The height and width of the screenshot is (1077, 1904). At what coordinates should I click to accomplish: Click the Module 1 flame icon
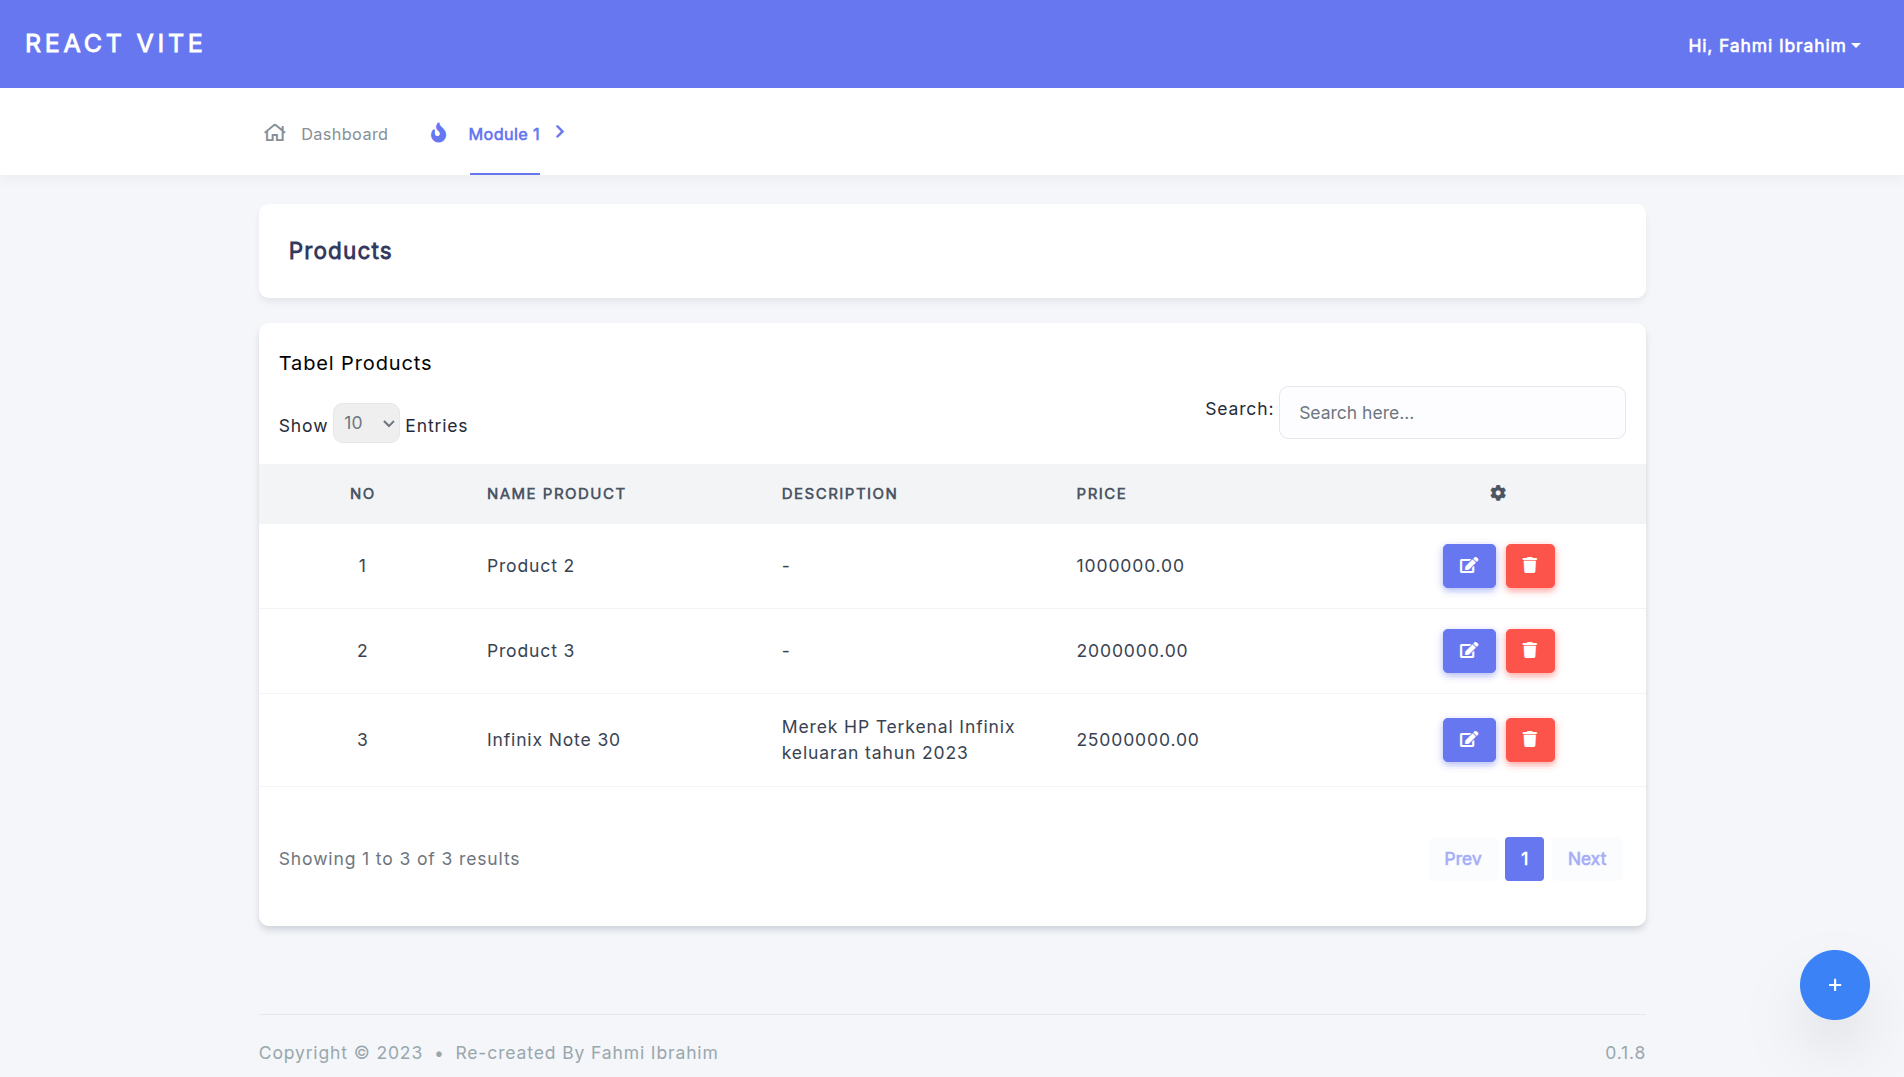(438, 133)
